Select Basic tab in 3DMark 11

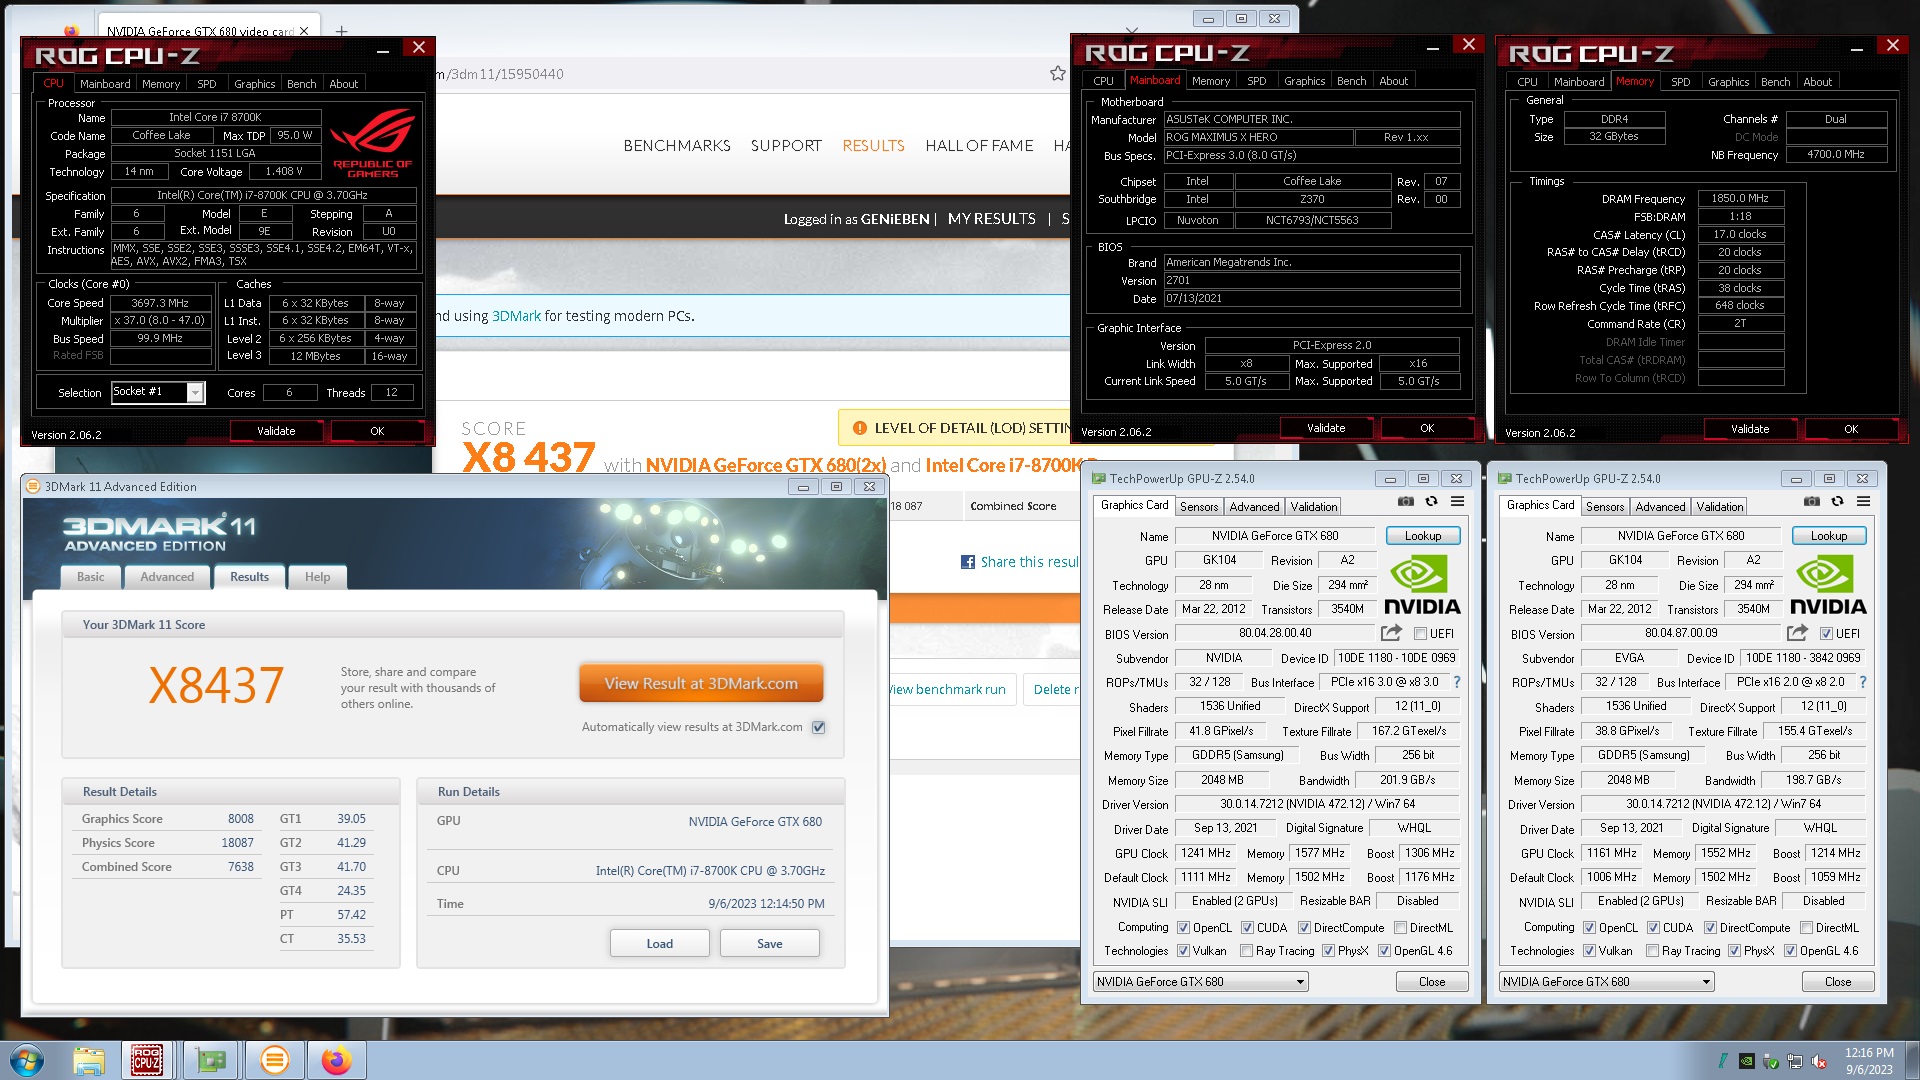(91, 577)
